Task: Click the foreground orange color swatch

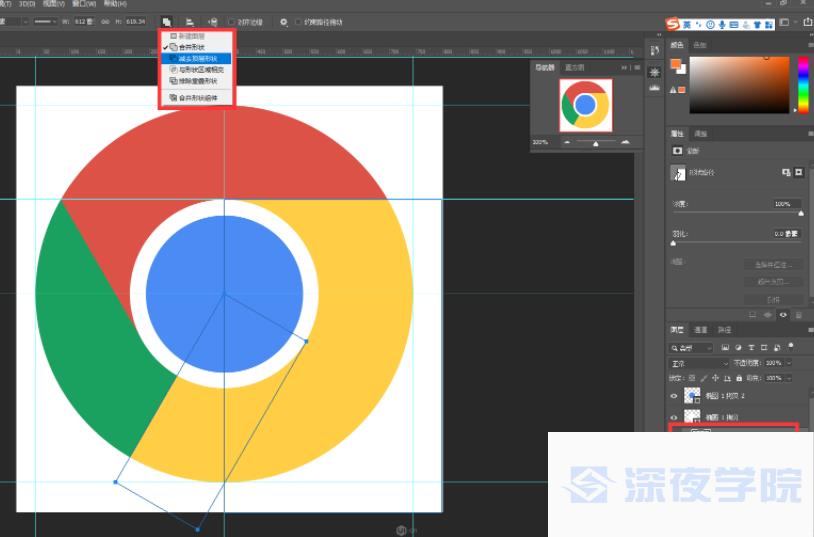Action: 675,64
